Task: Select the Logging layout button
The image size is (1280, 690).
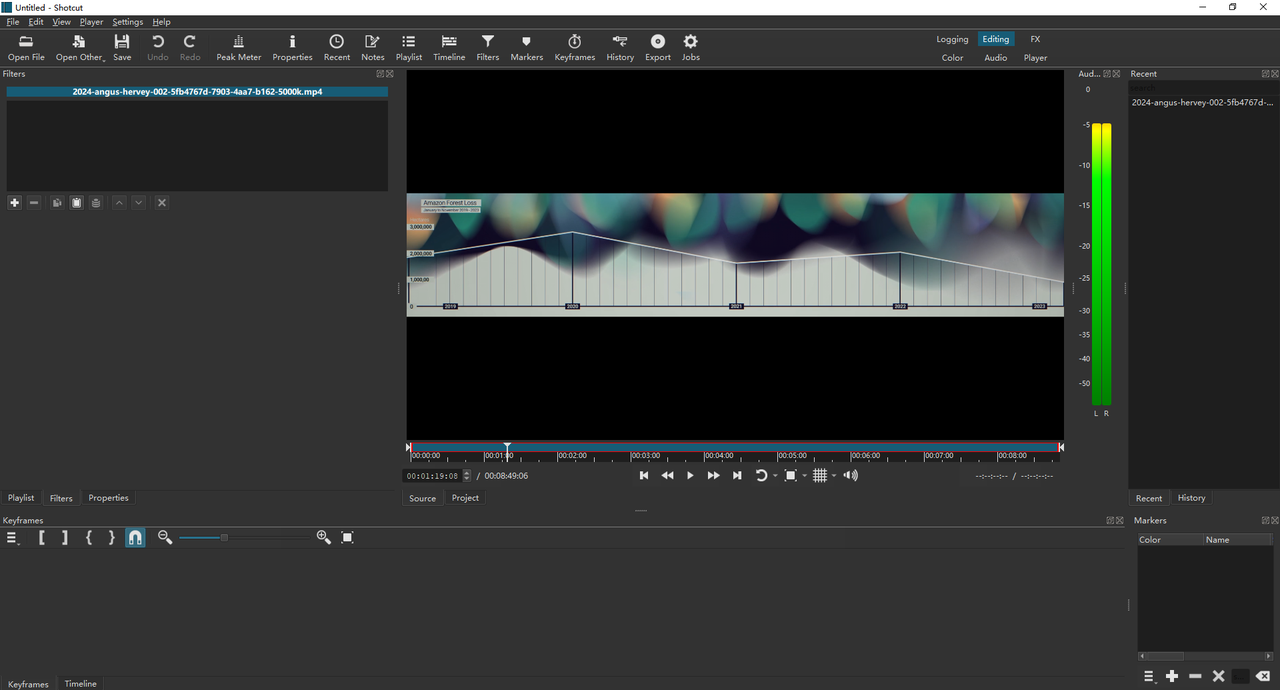Action: (x=952, y=40)
